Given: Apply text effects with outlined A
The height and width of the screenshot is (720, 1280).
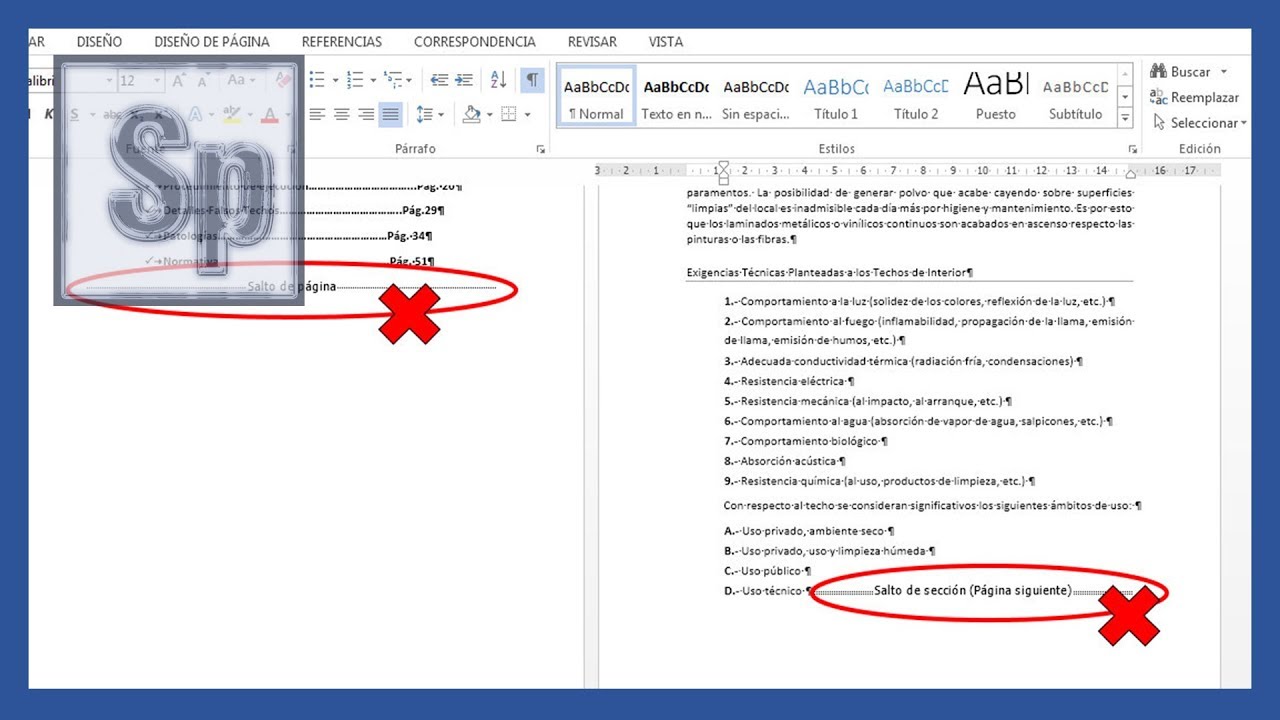Looking at the screenshot, I should click(196, 115).
